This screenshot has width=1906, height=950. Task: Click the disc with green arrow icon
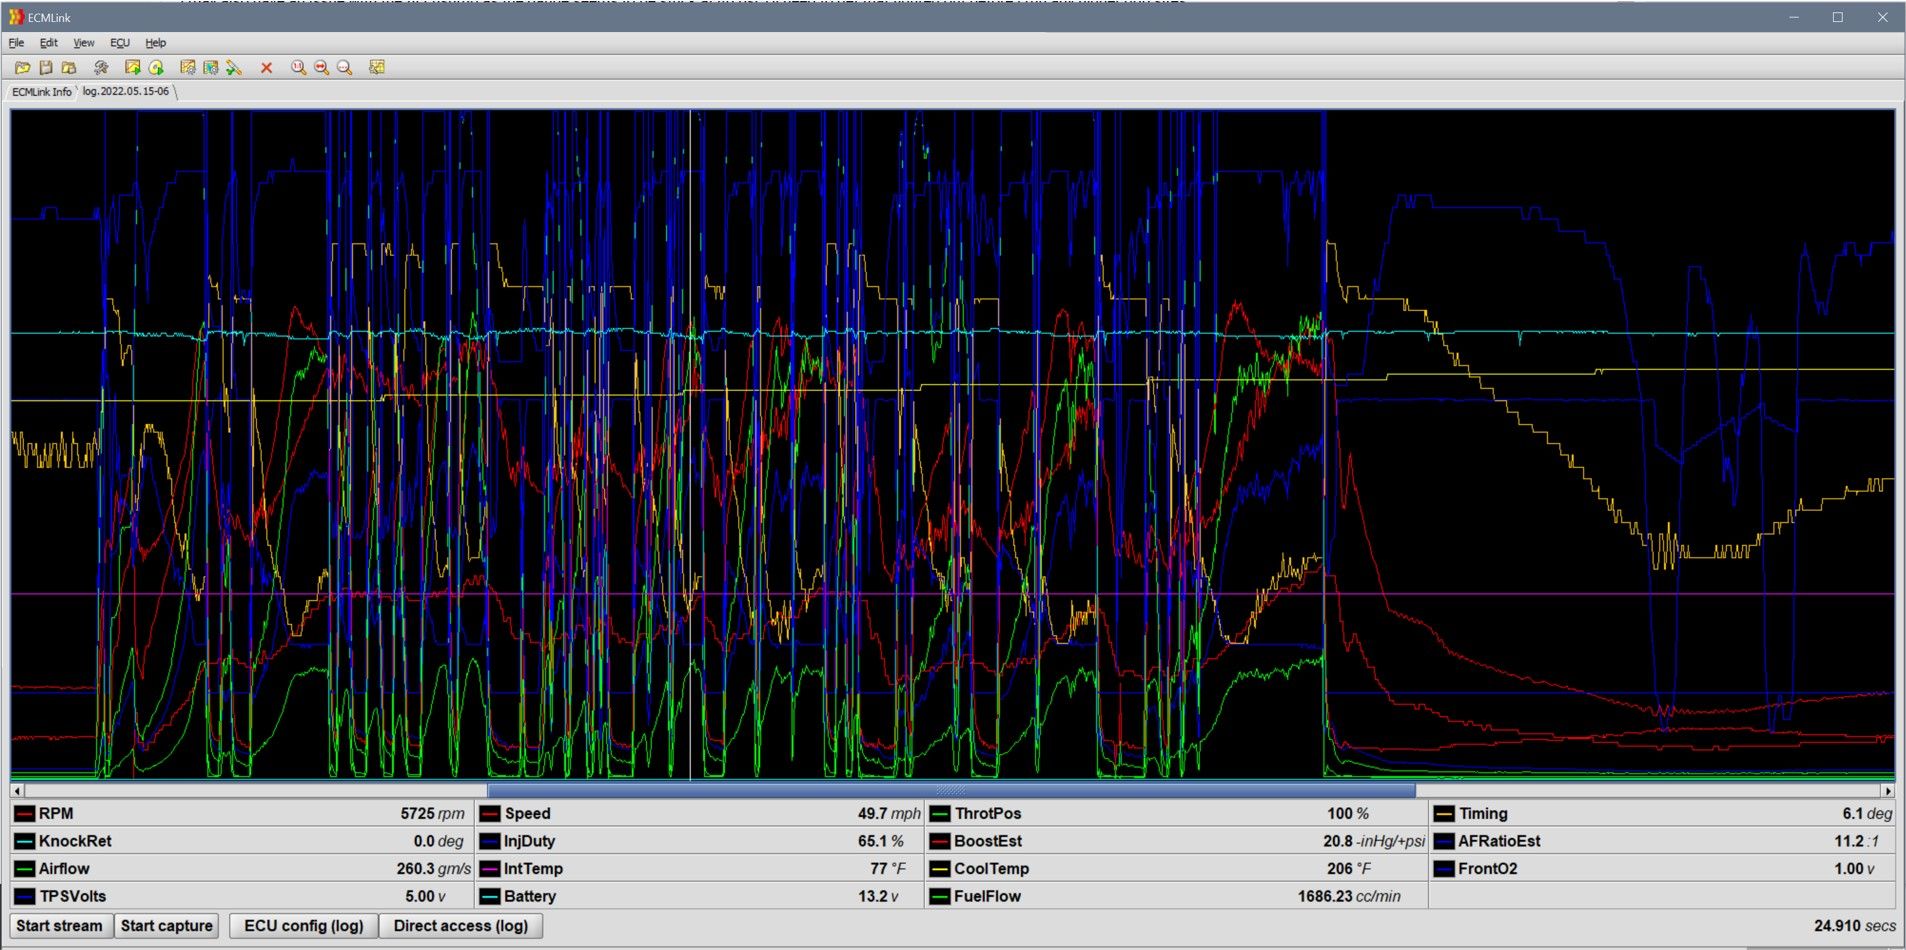(x=156, y=67)
